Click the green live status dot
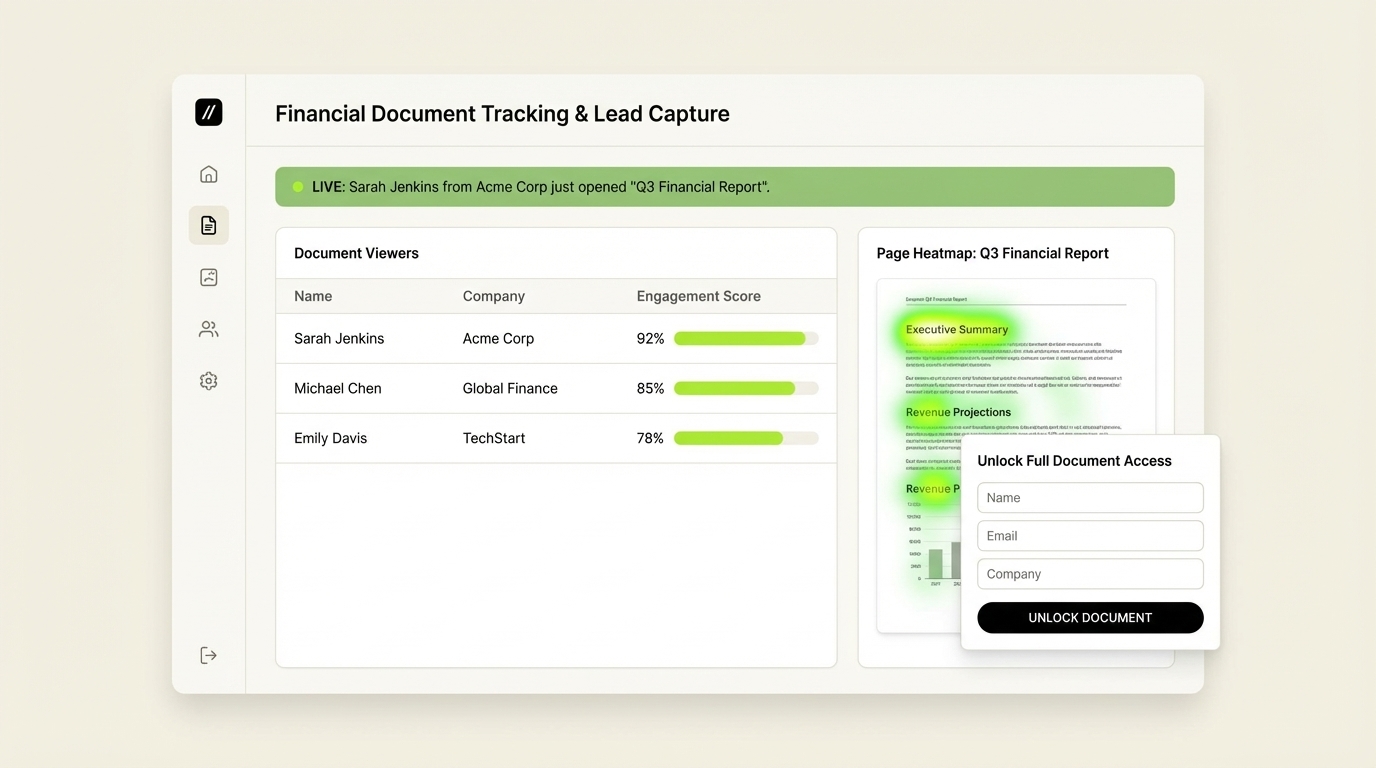 pyautogui.click(x=297, y=186)
